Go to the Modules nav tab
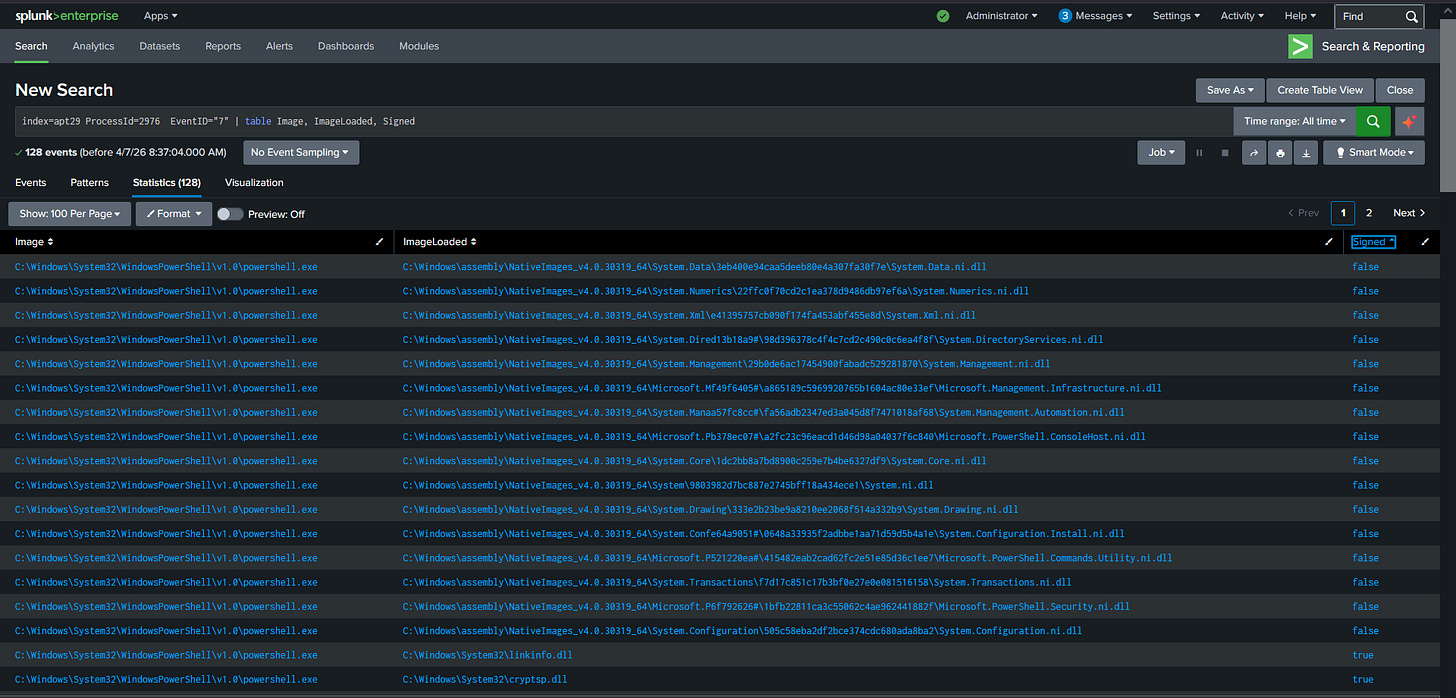 [419, 46]
